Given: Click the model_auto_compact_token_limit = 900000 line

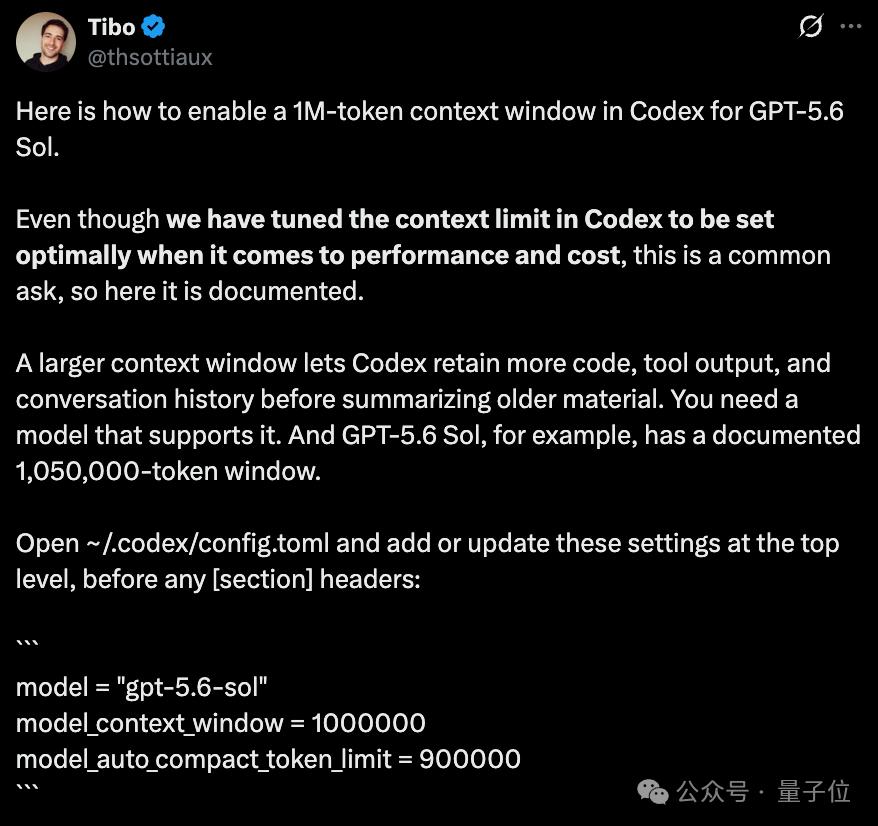Looking at the screenshot, I should 268,759.
